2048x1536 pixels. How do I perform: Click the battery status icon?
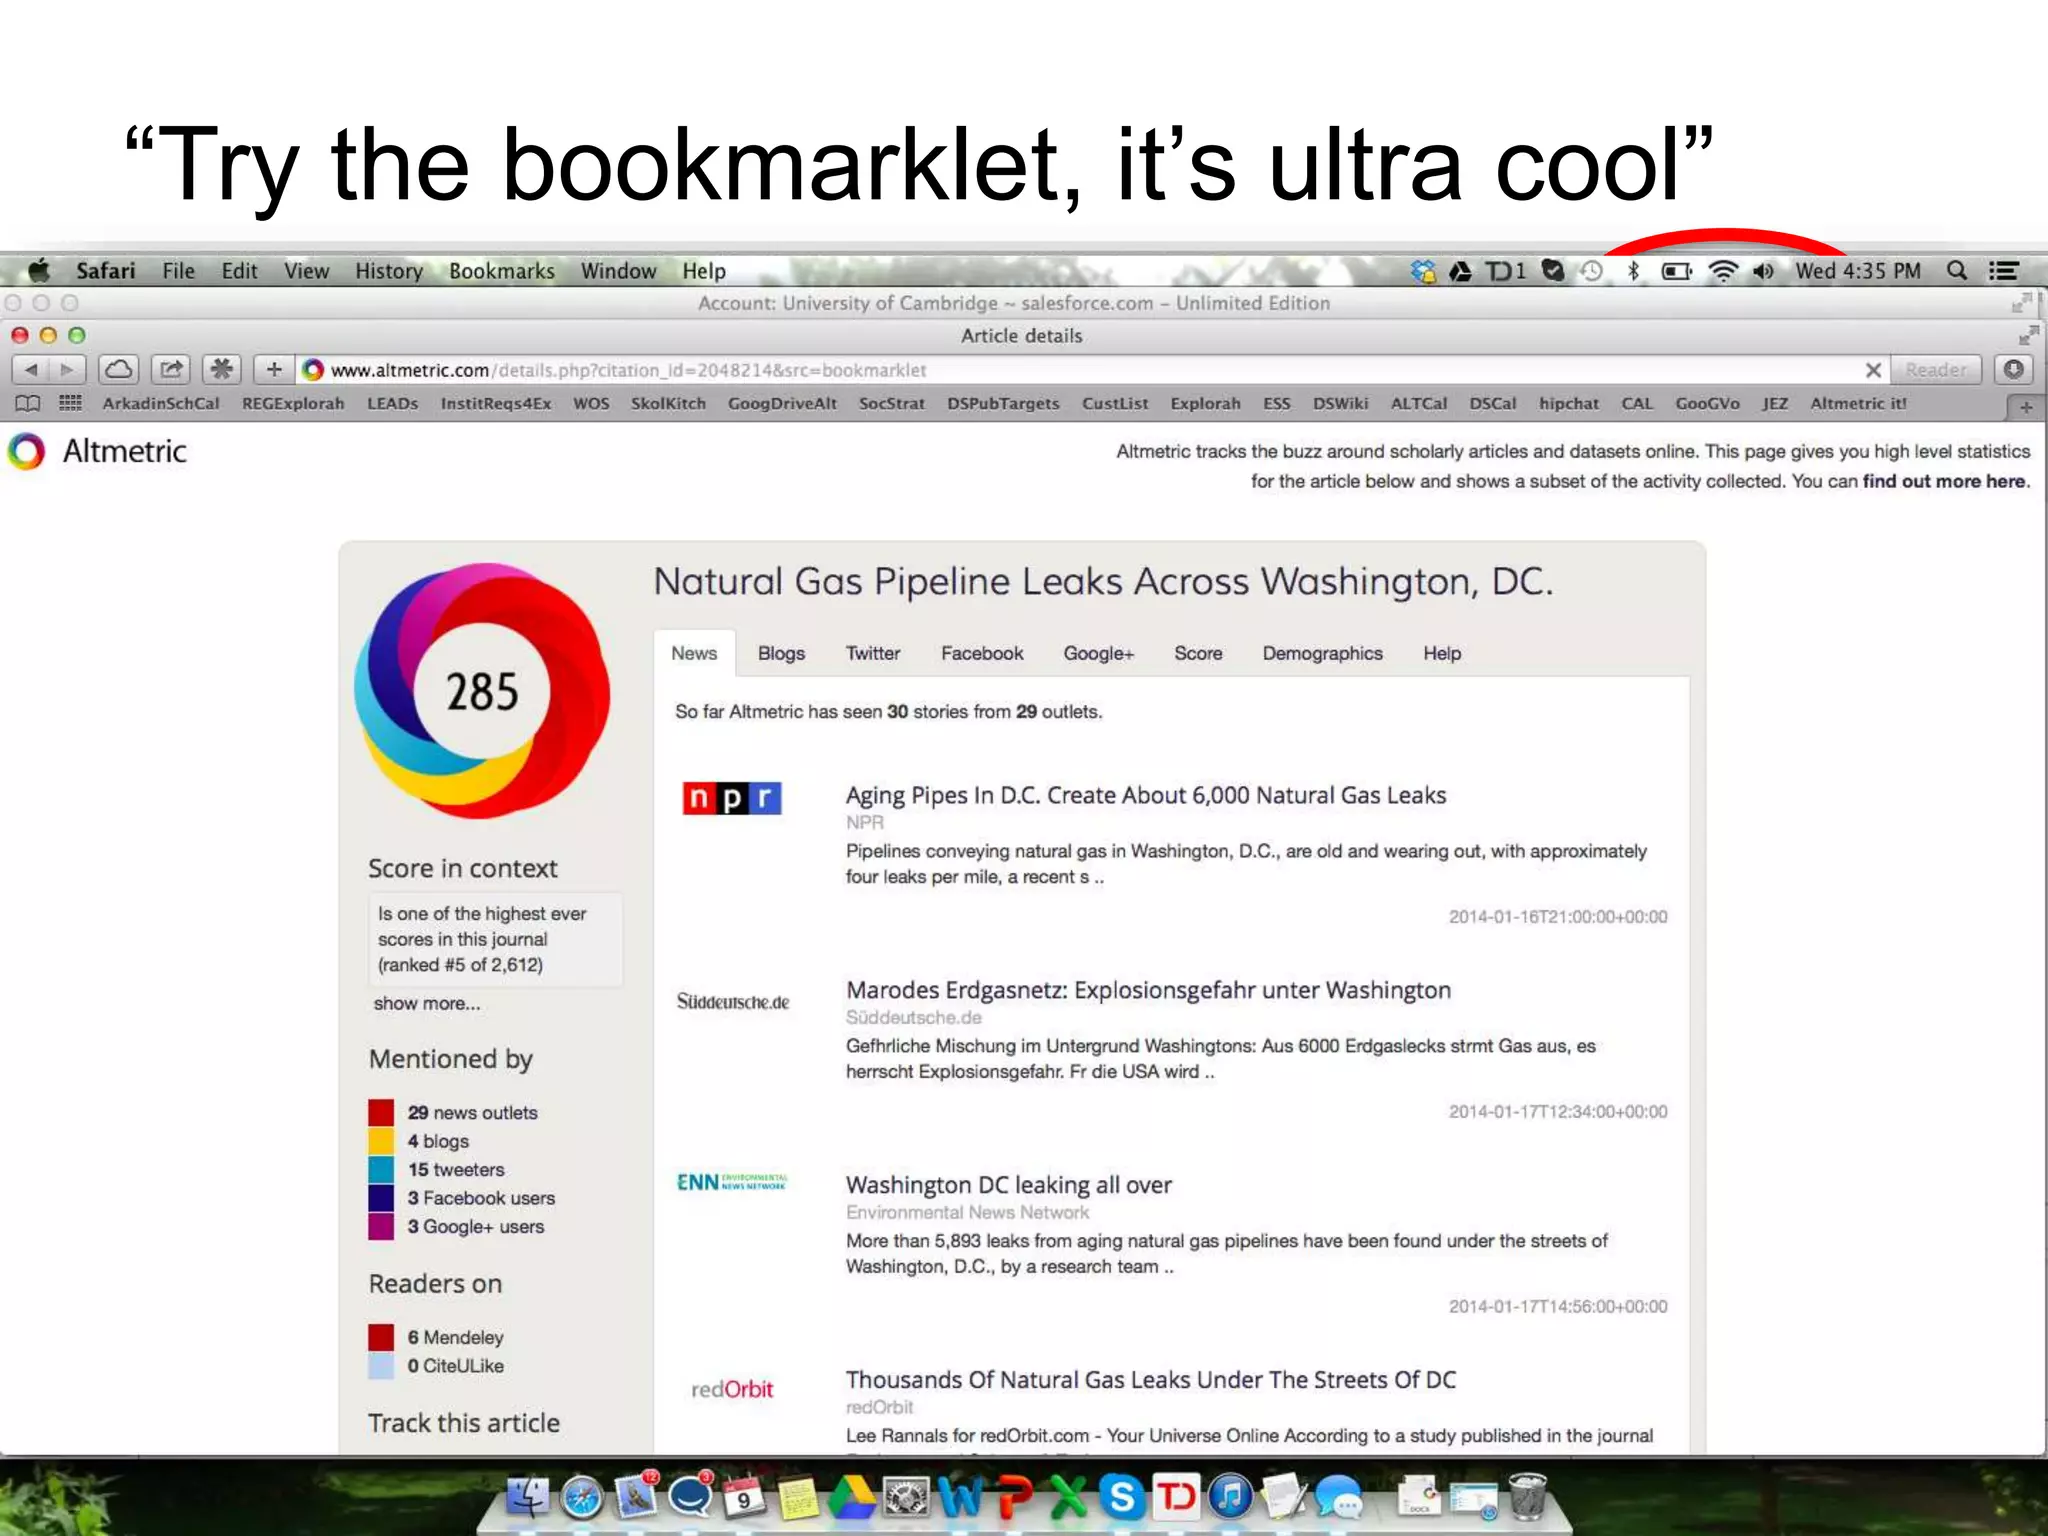[1677, 271]
